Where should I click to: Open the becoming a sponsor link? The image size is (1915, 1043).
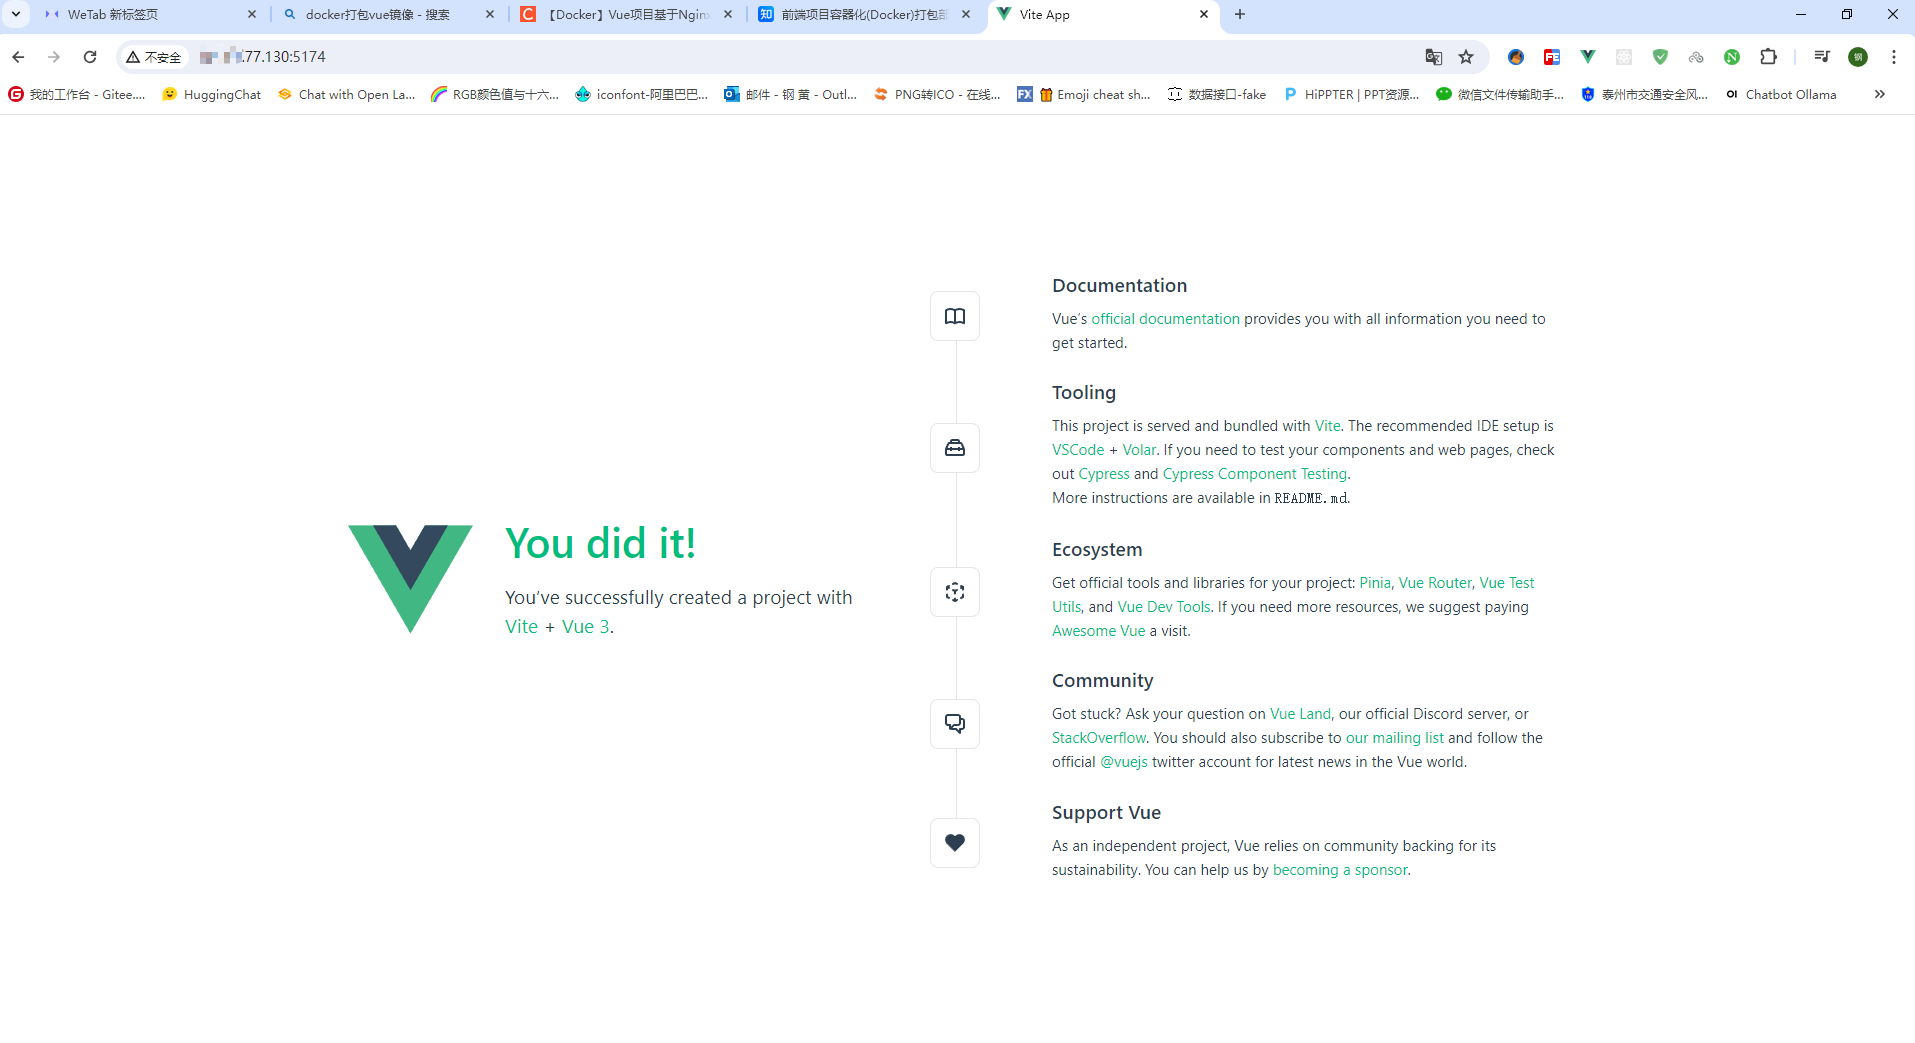pyautogui.click(x=1340, y=870)
